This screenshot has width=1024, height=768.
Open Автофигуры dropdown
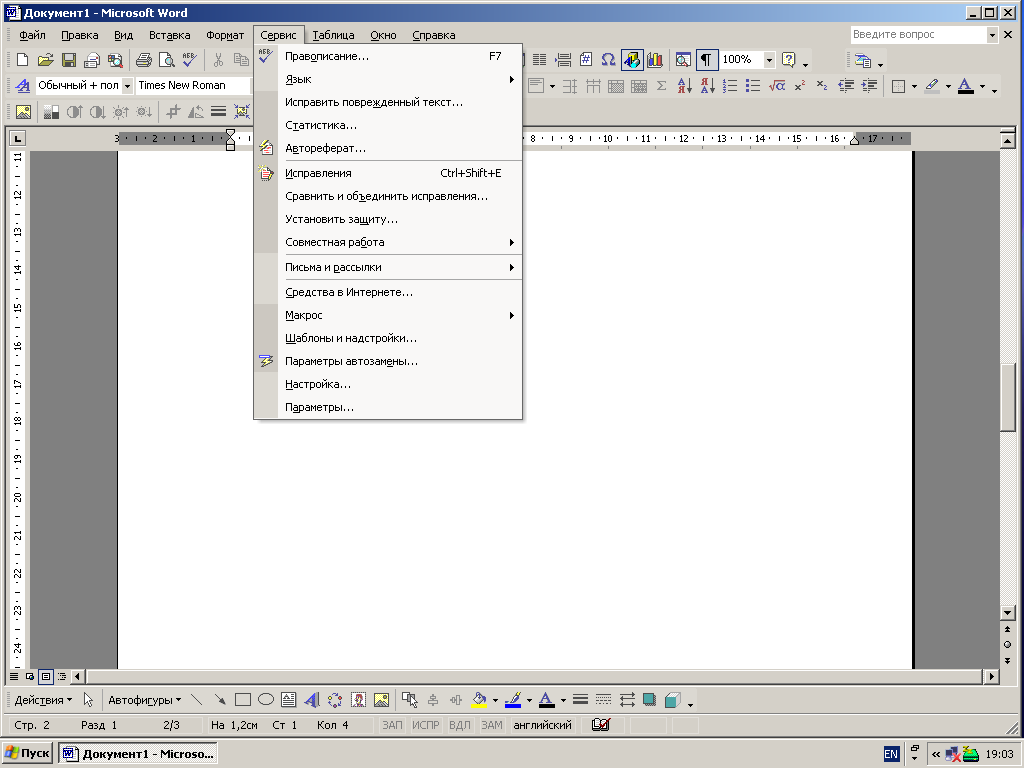point(144,700)
